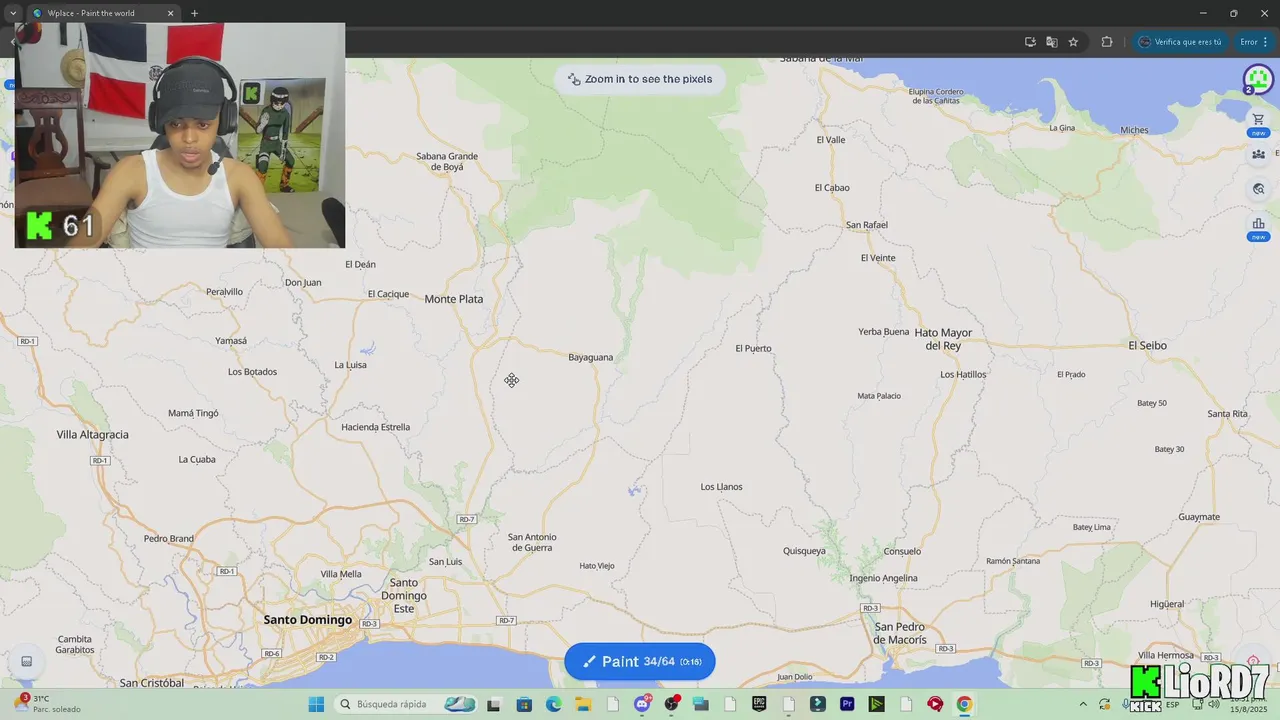
Task: Open Microsoft Store from the taskbar
Action: [x=524, y=704]
